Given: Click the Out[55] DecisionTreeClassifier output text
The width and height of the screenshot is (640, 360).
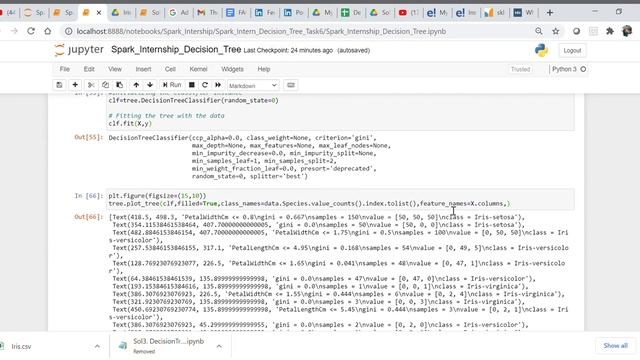Looking at the screenshot, I should (250, 157).
